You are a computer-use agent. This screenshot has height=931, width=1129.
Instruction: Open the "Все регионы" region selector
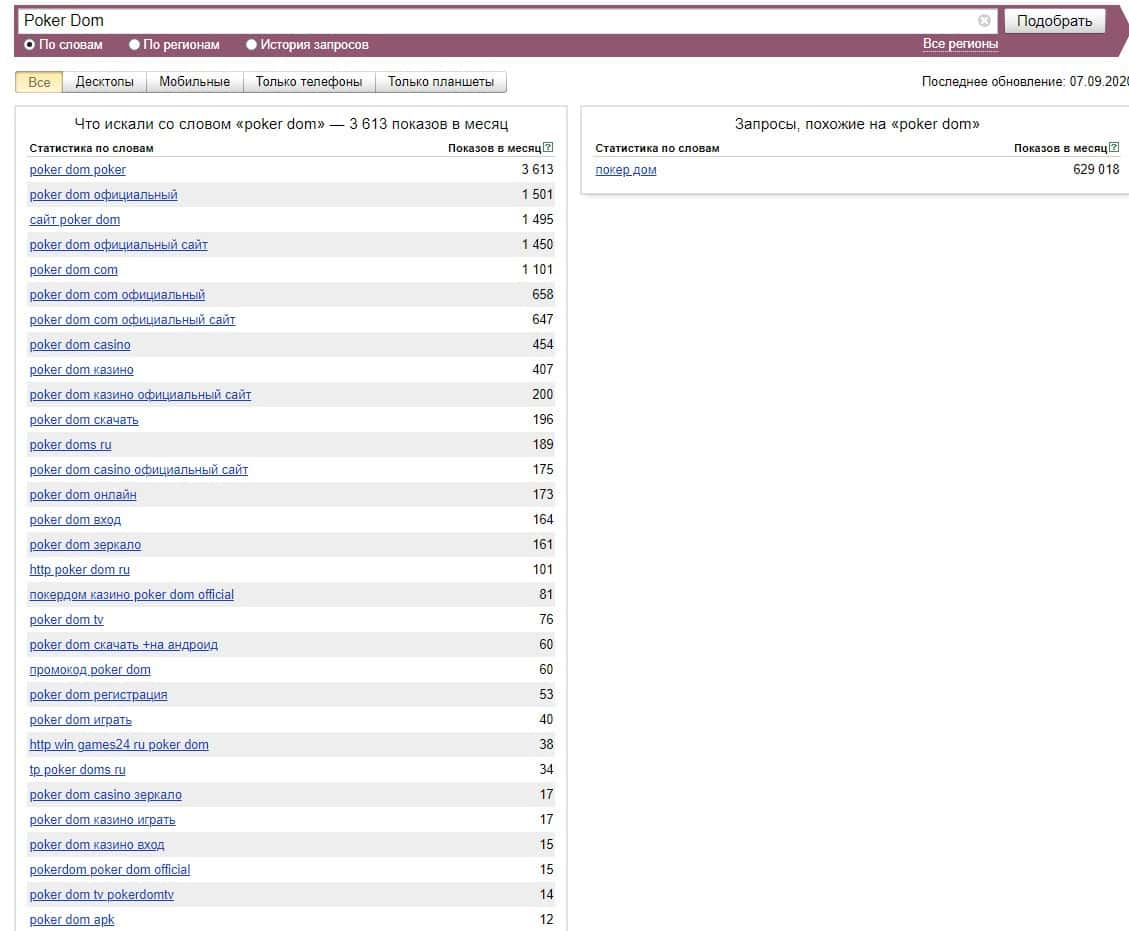960,44
